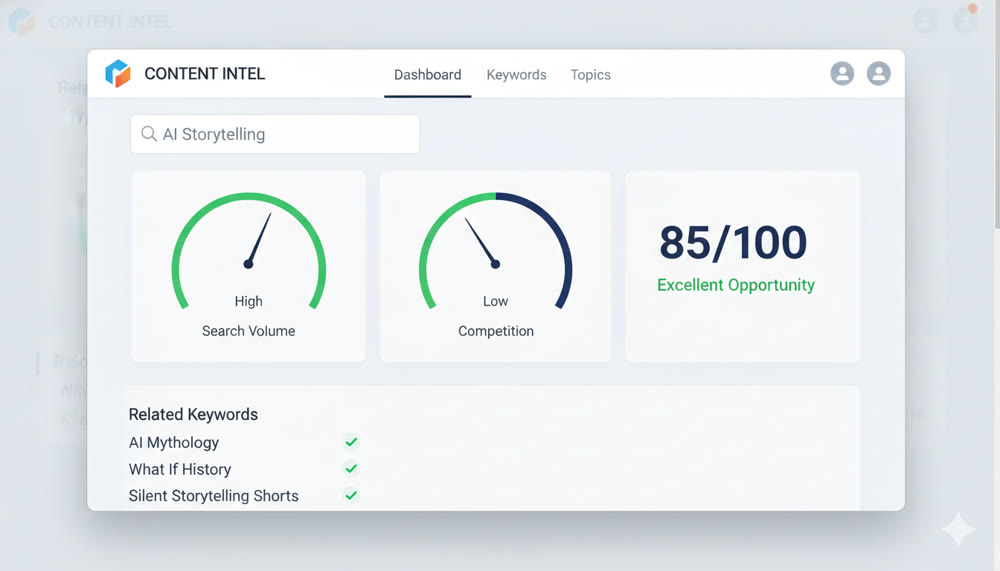The width and height of the screenshot is (1000, 571).
Task: Switch to the Keywords tab
Action: coord(516,75)
